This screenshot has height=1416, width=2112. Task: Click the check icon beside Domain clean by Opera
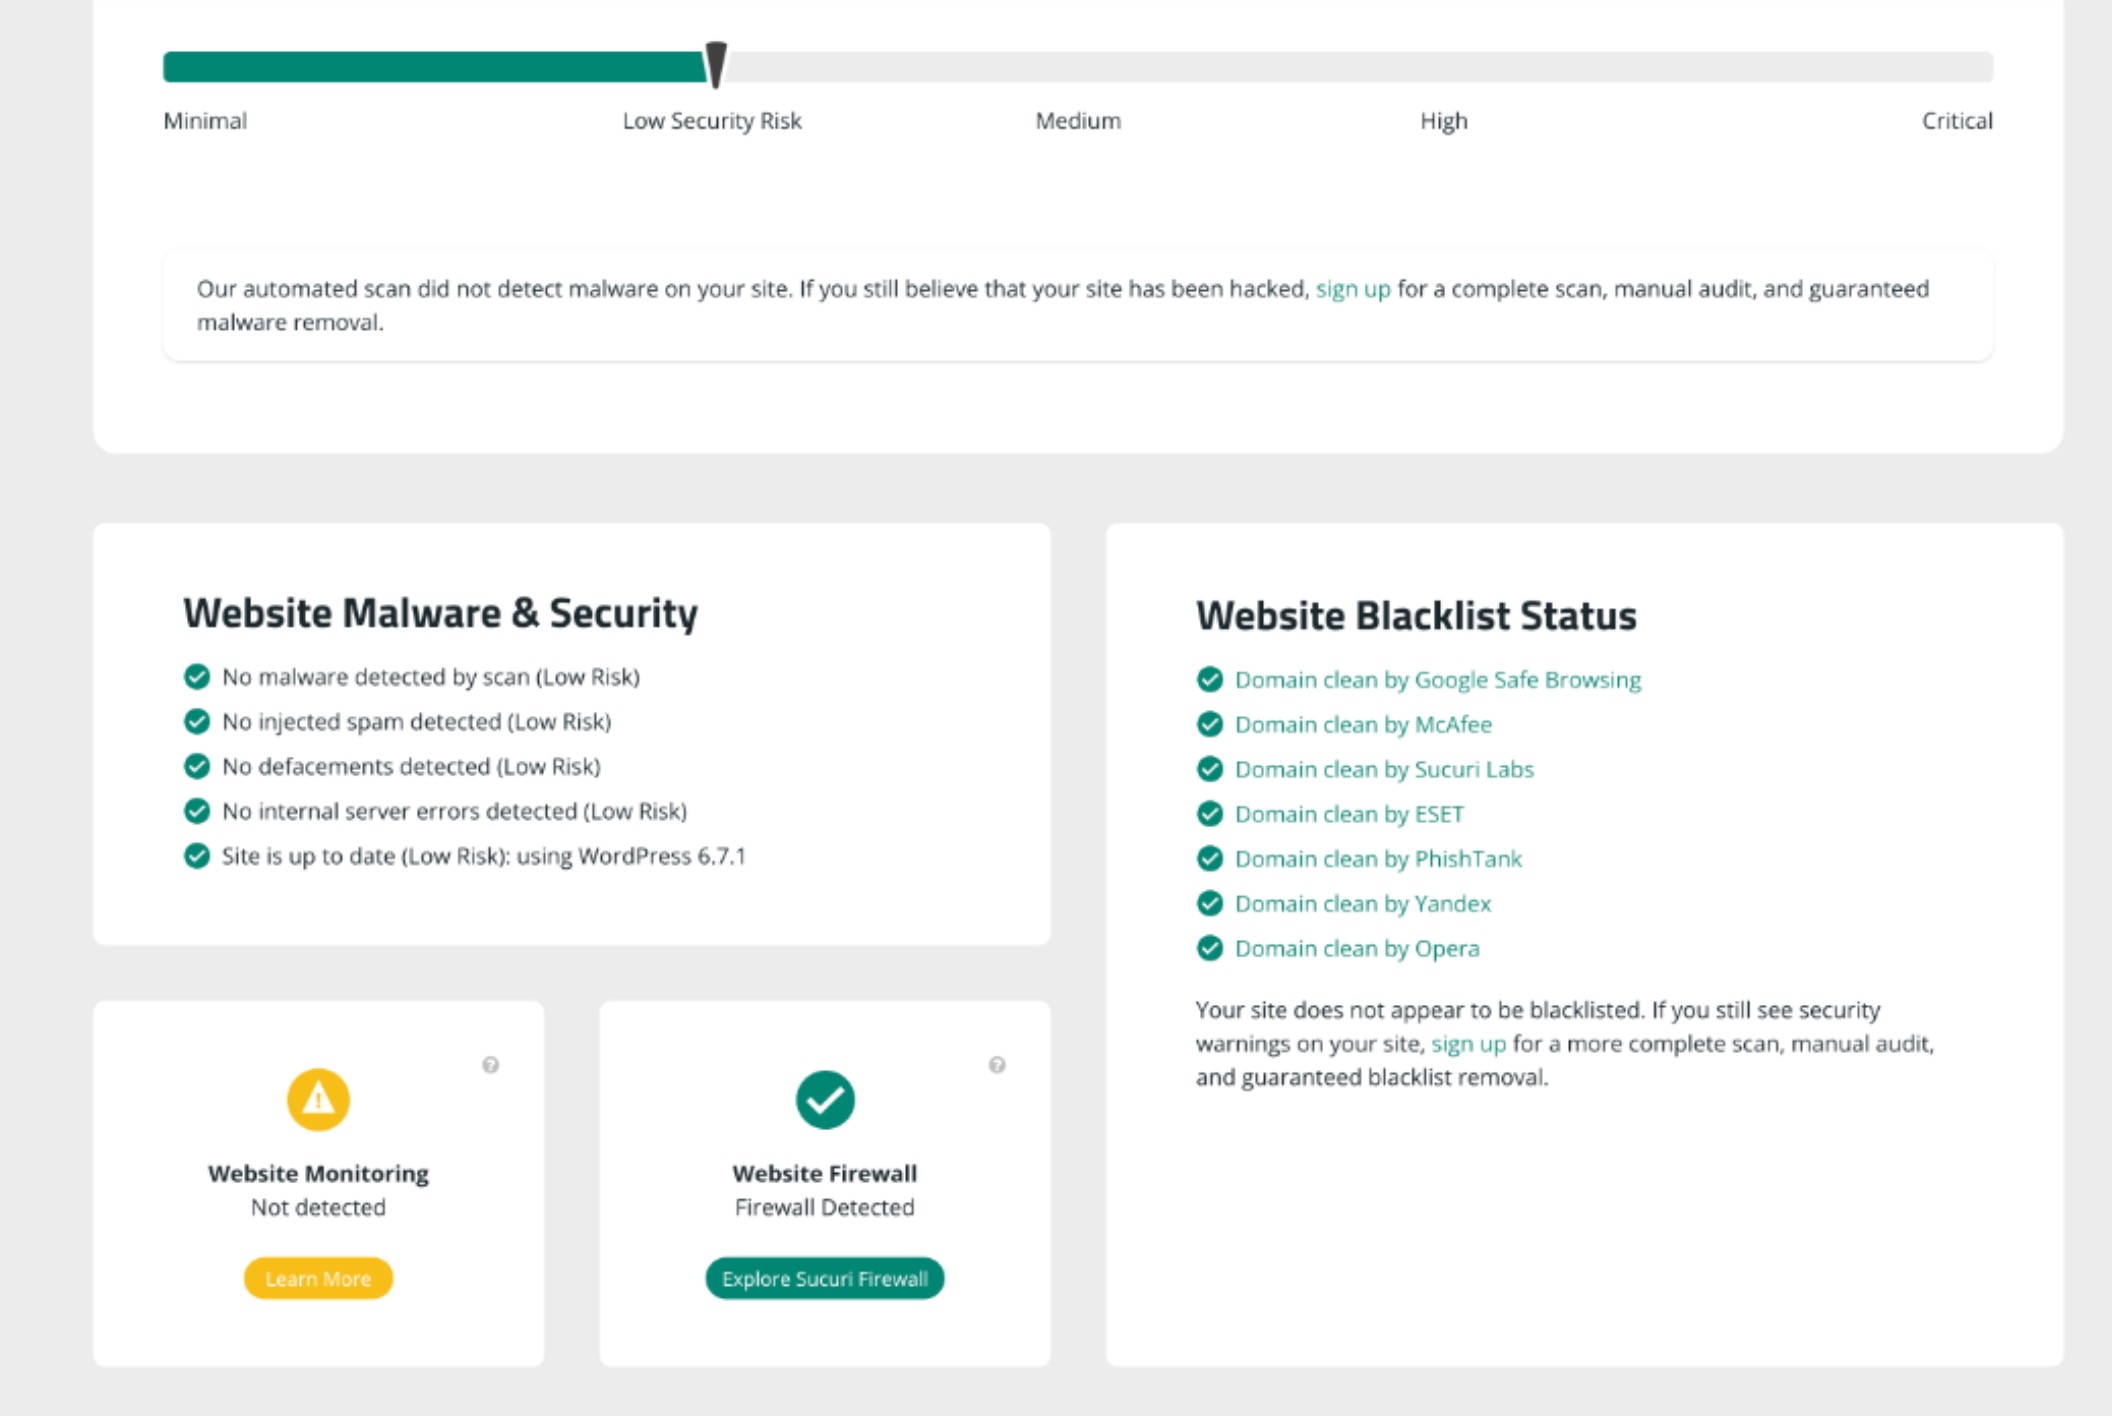tap(1210, 948)
